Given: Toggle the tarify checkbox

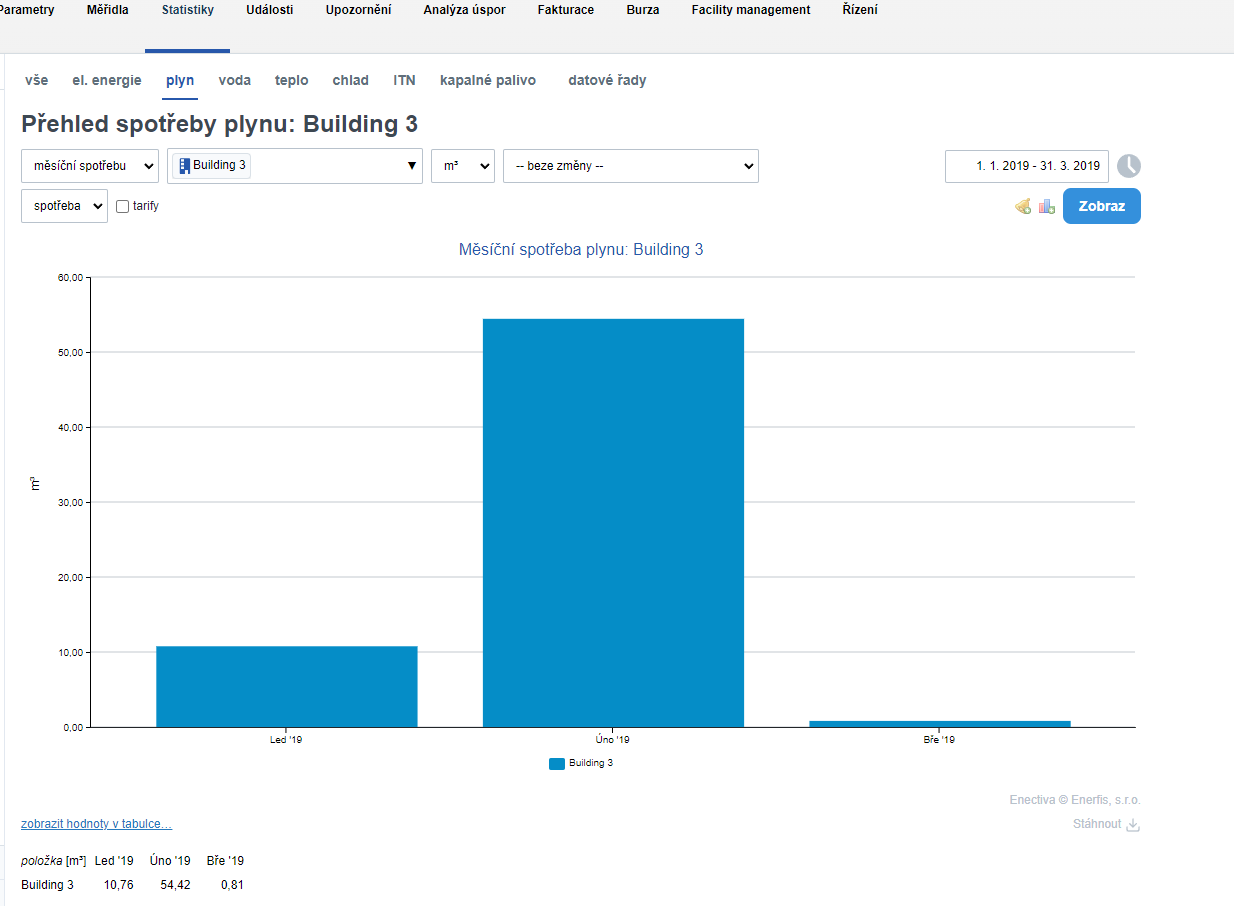Looking at the screenshot, I should [123, 206].
